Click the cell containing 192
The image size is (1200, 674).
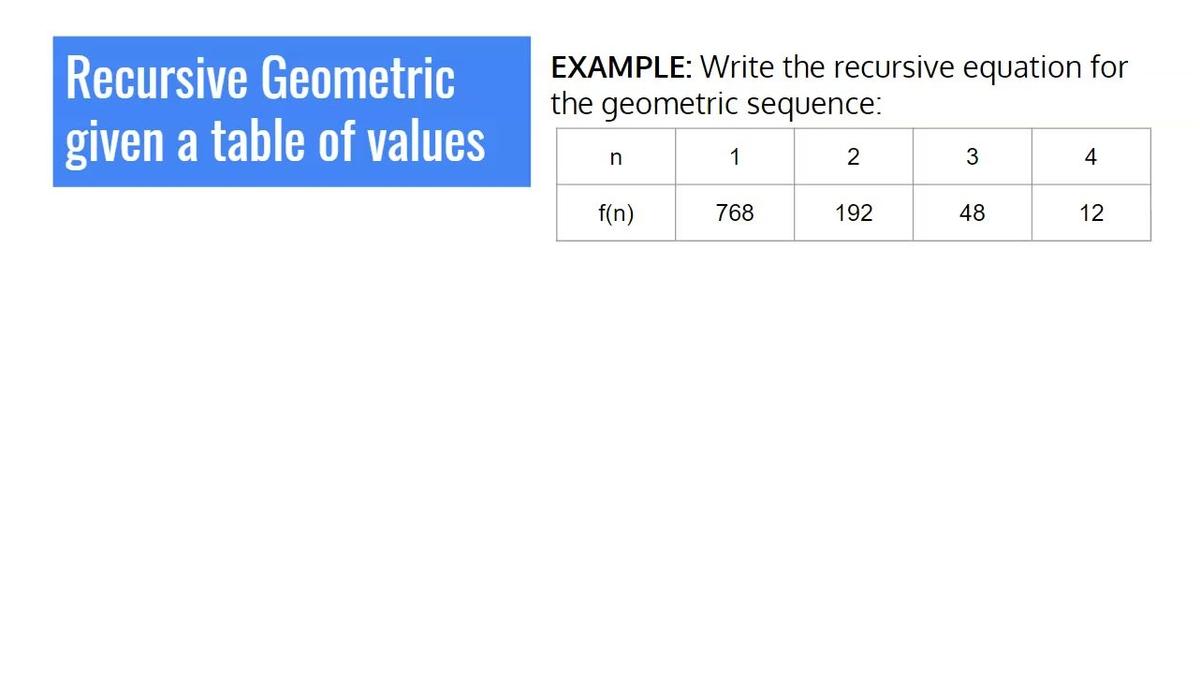(853, 213)
